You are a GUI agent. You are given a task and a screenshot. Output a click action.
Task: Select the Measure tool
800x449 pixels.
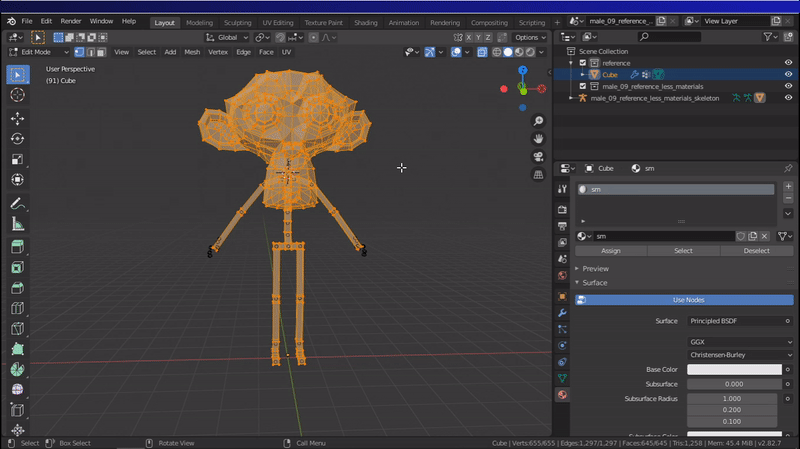17,224
